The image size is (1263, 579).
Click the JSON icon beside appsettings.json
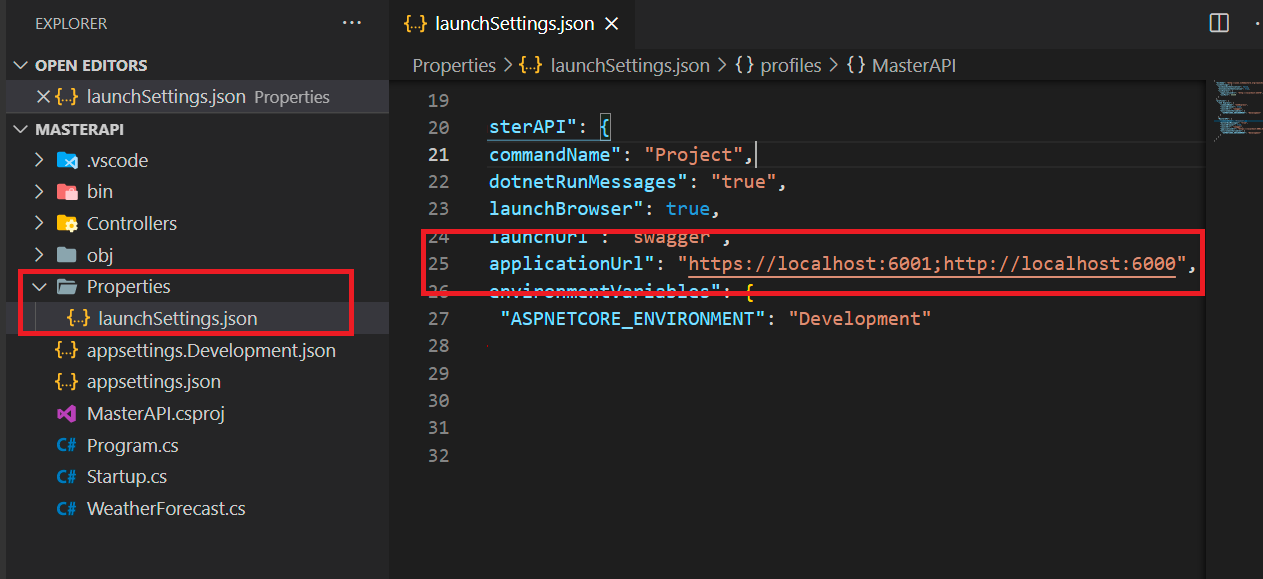click(x=66, y=381)
